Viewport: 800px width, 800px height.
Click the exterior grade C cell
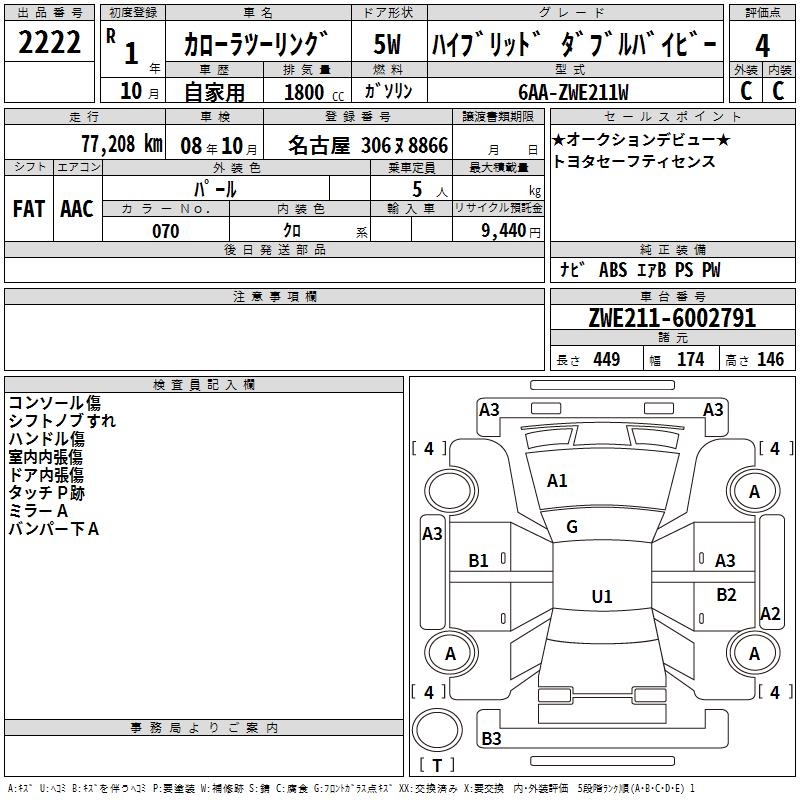(x=746, y=91)
